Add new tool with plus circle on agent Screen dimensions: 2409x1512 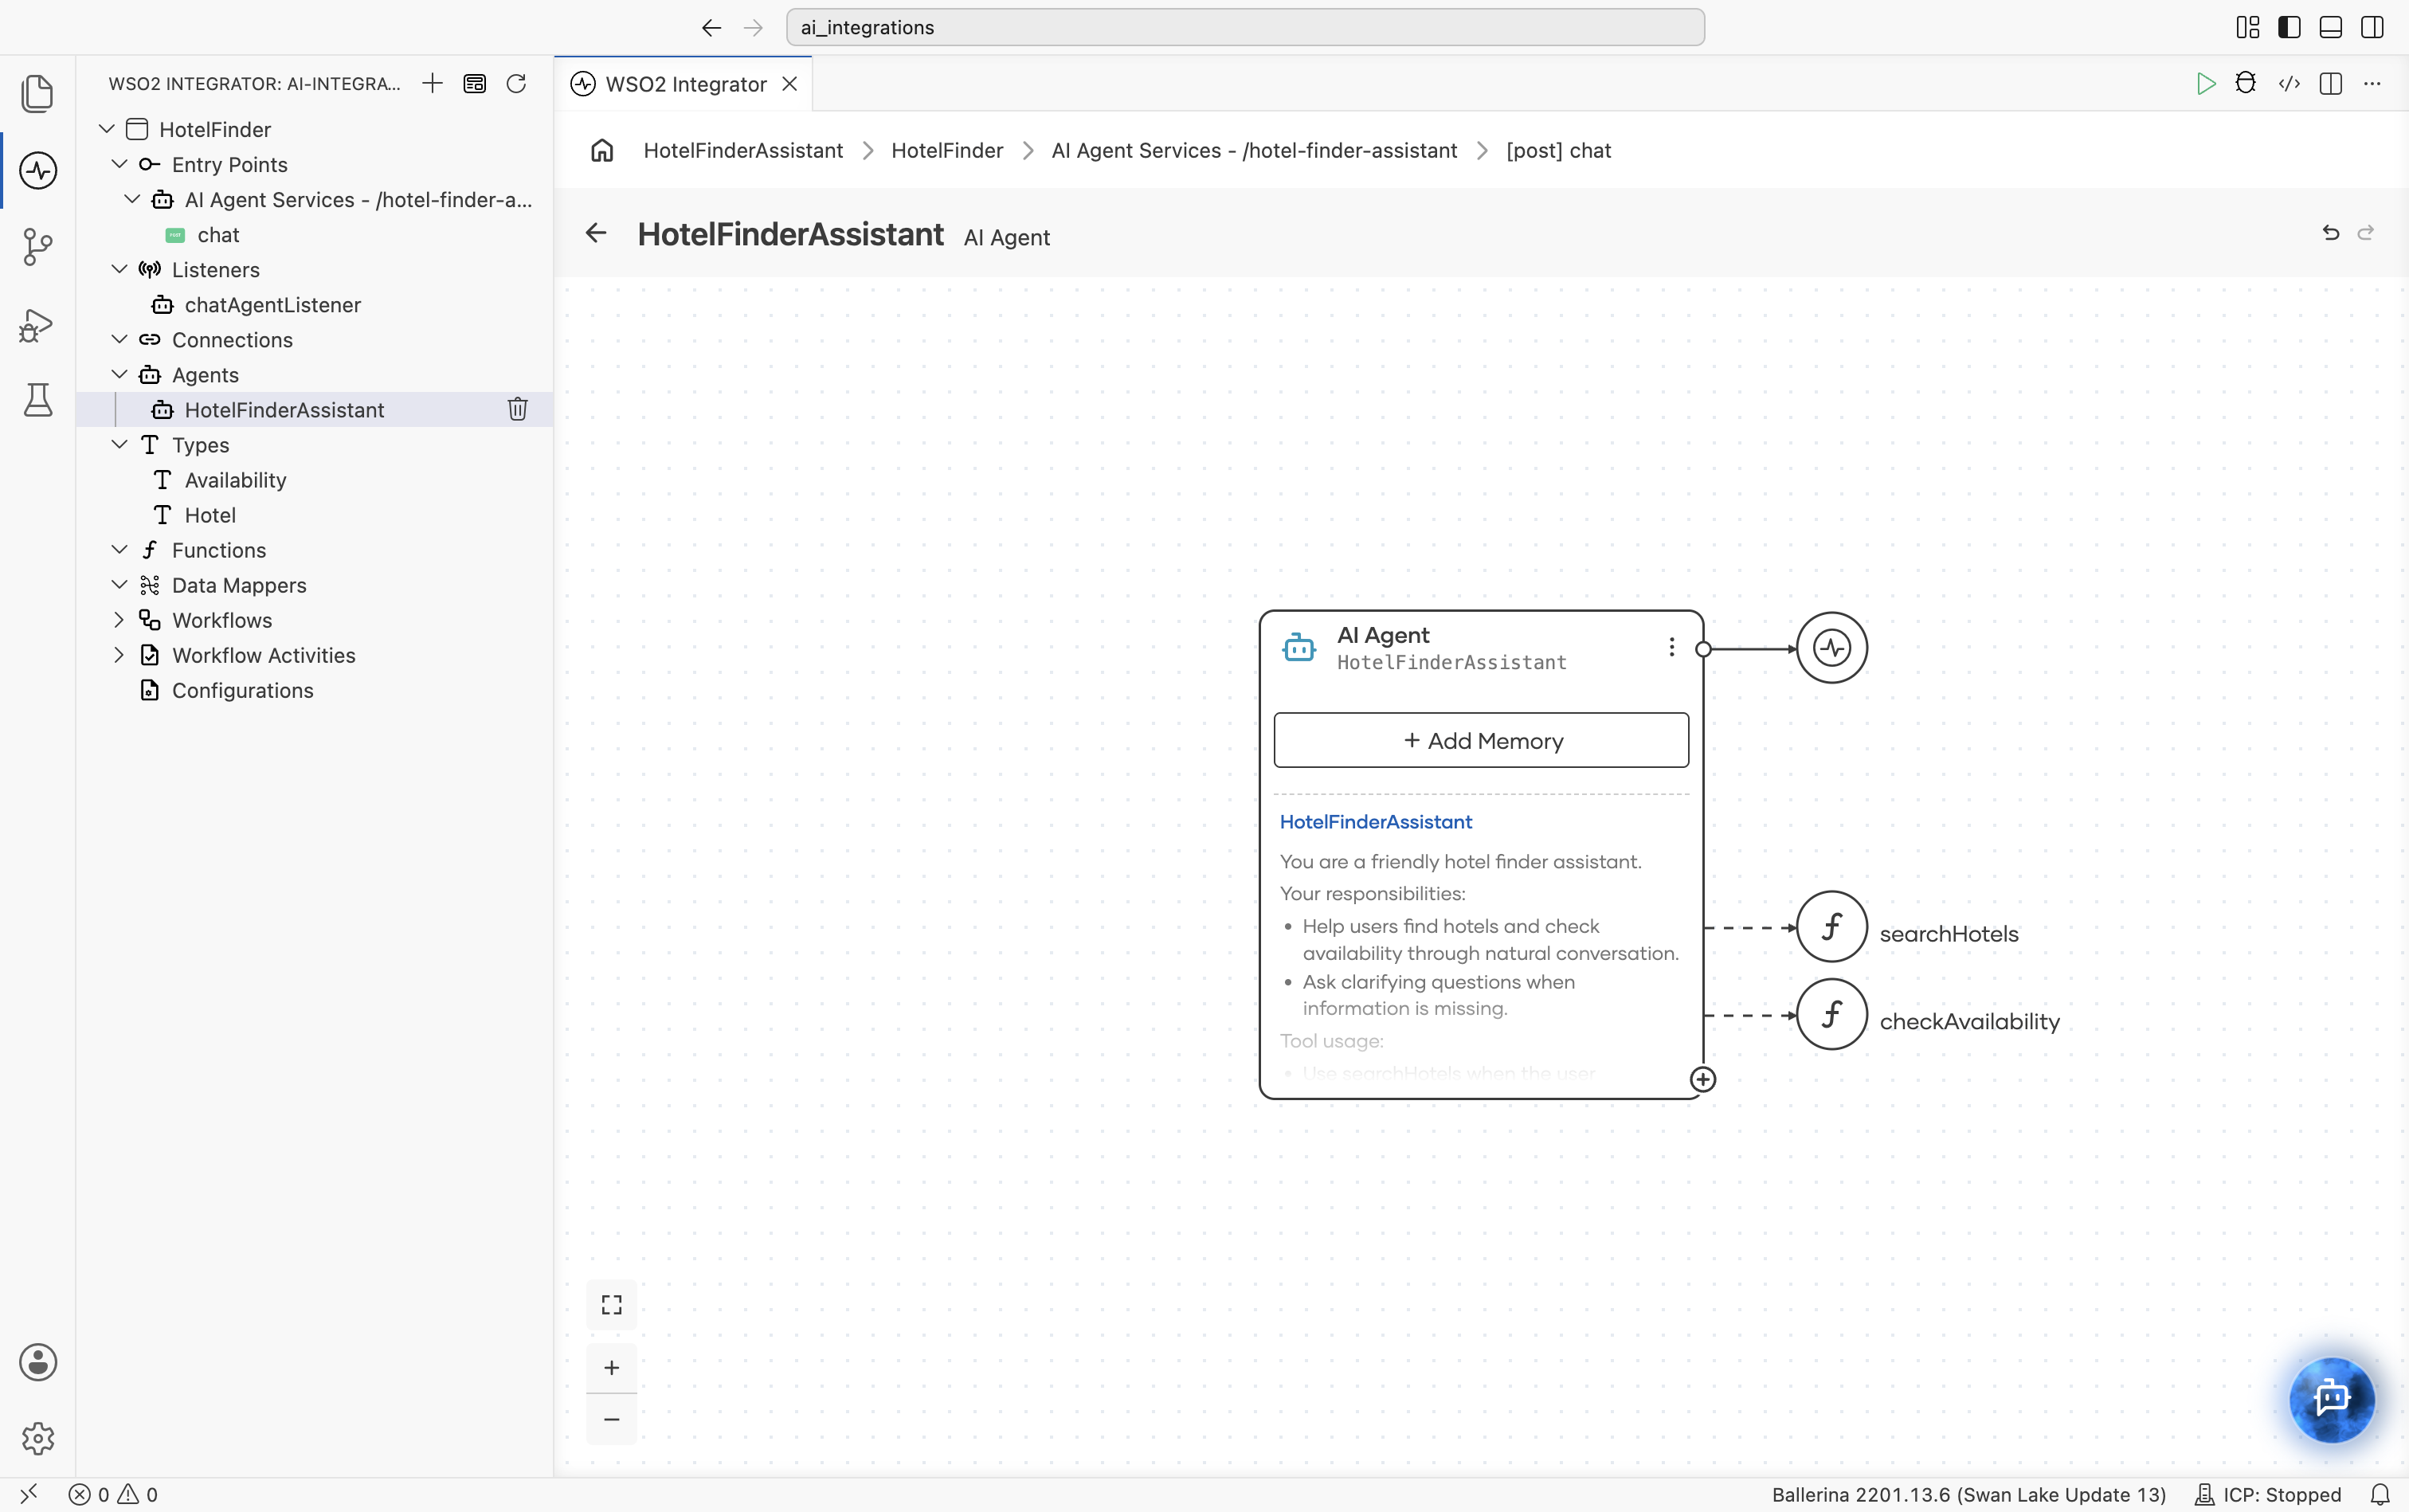(1703, 1080)
